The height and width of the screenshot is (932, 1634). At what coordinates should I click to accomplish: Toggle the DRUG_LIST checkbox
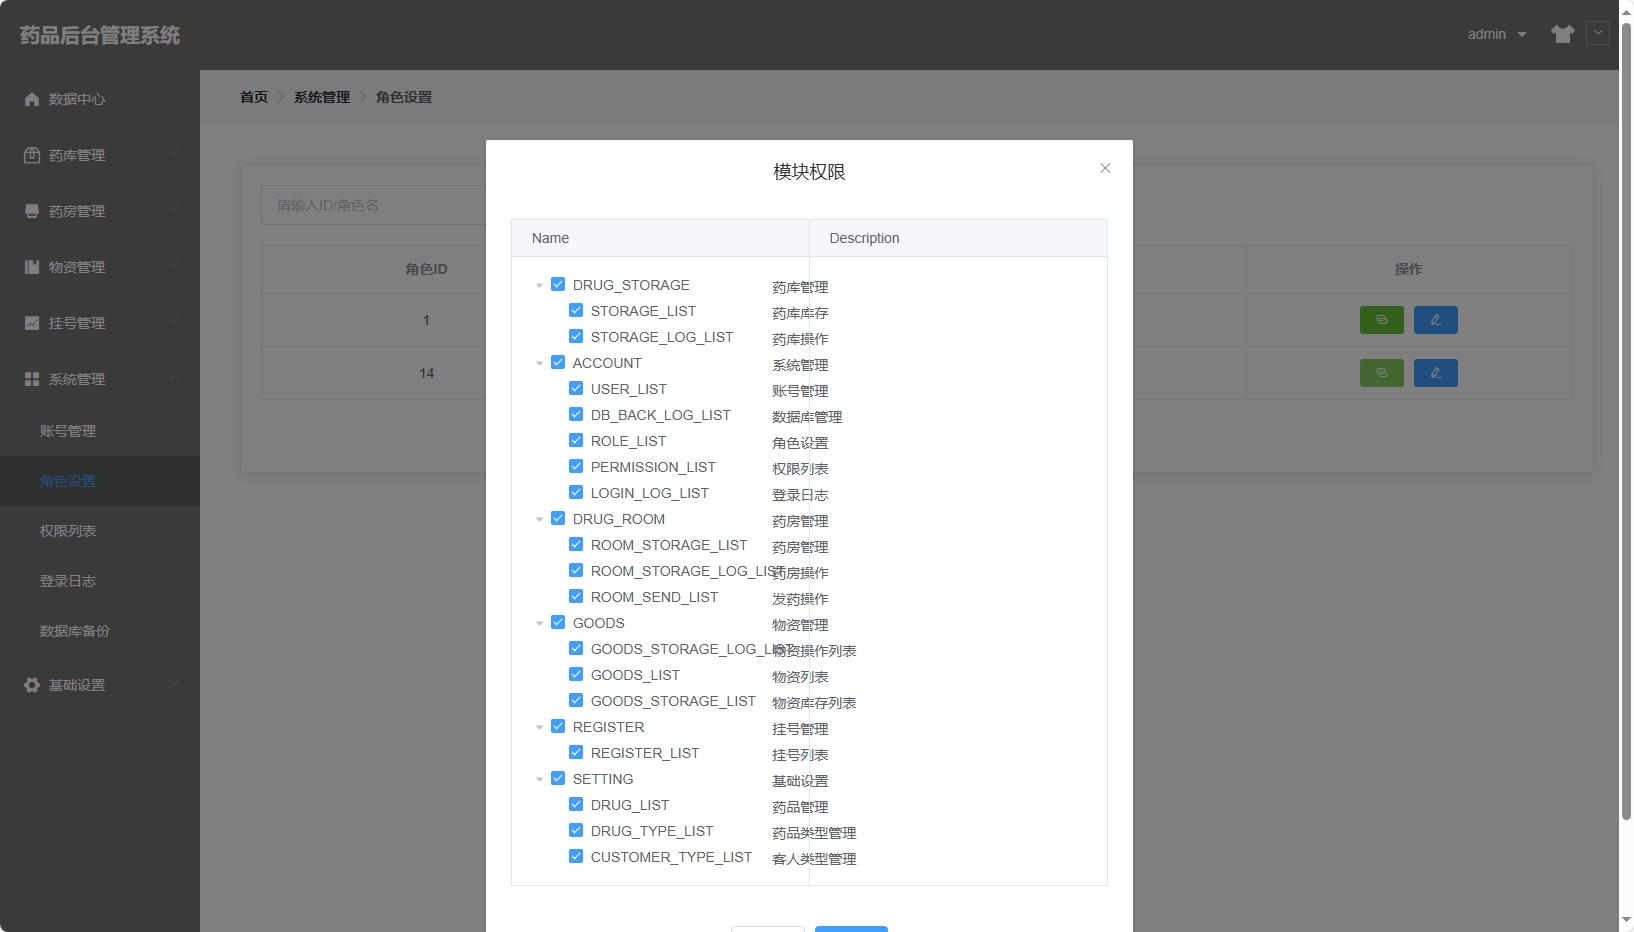coord(576,804)
